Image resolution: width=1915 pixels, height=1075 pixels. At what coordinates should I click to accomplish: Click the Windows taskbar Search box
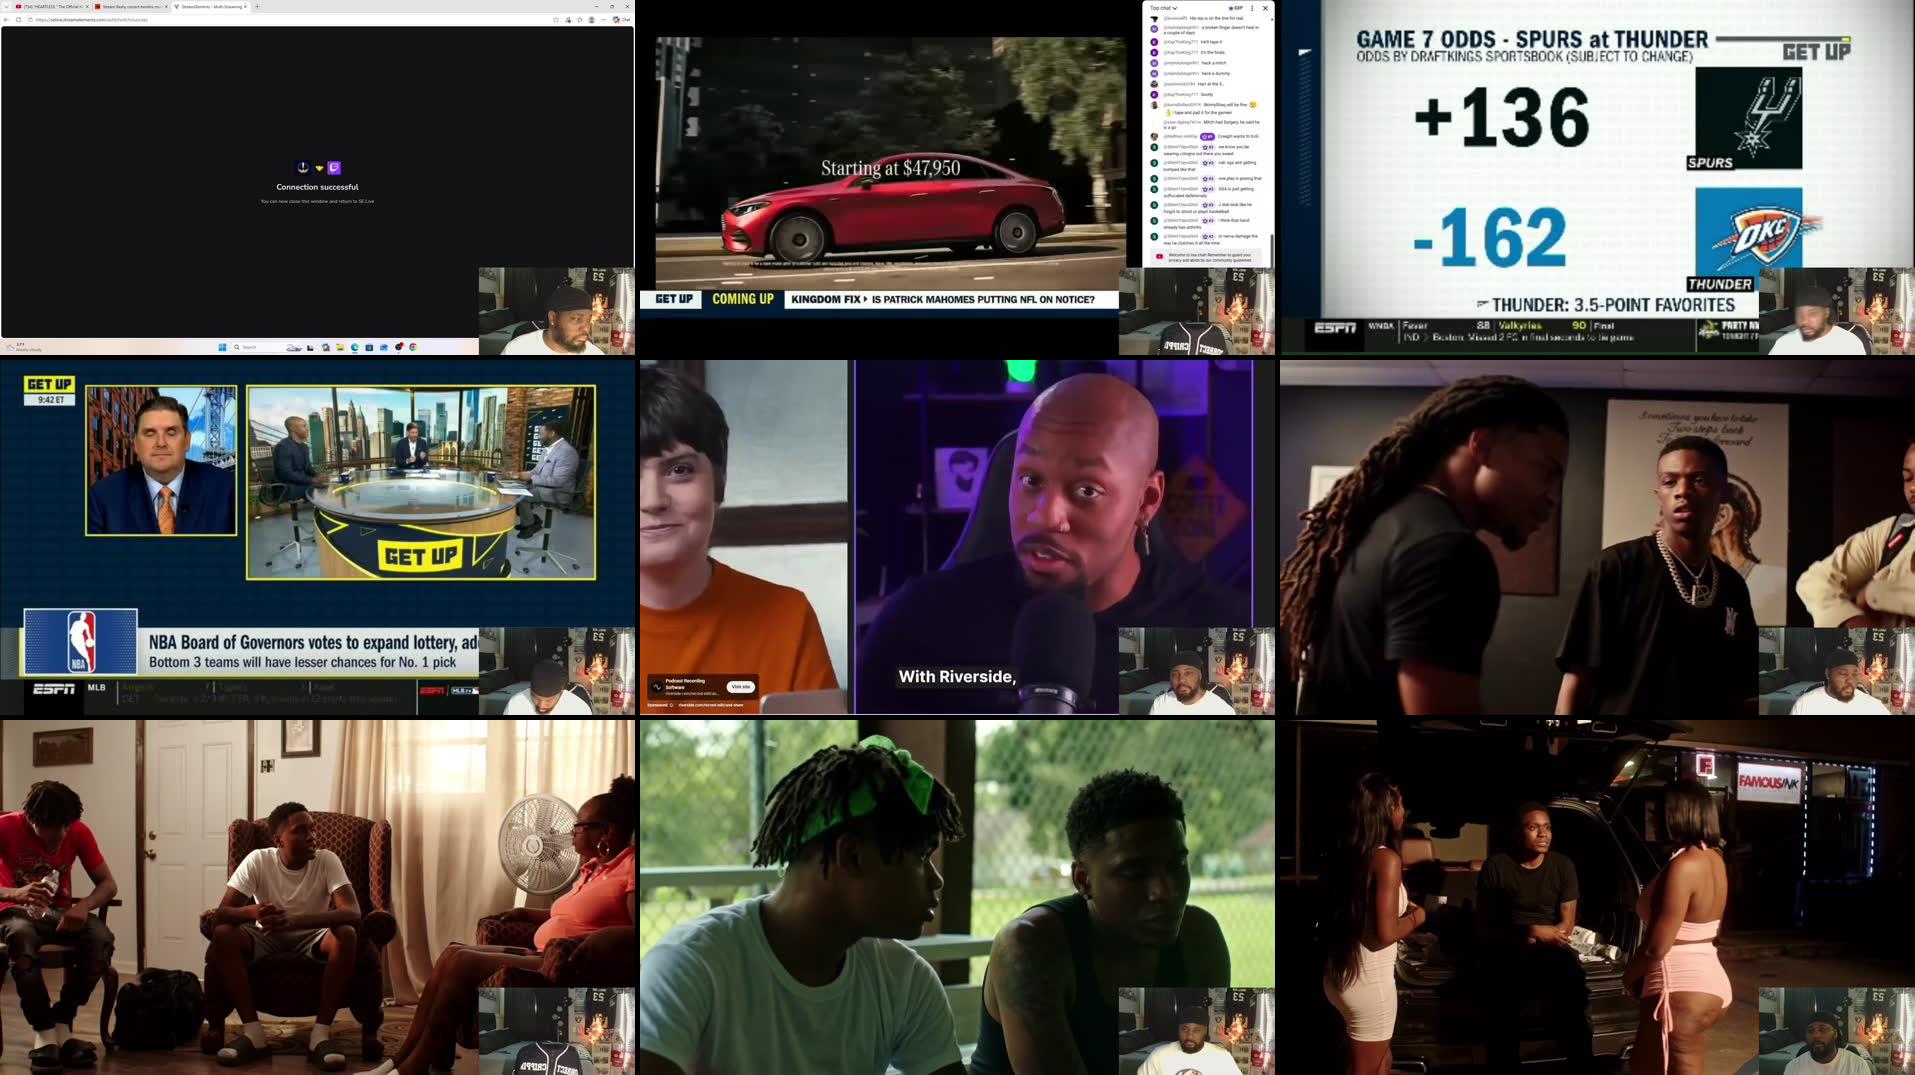265,347
